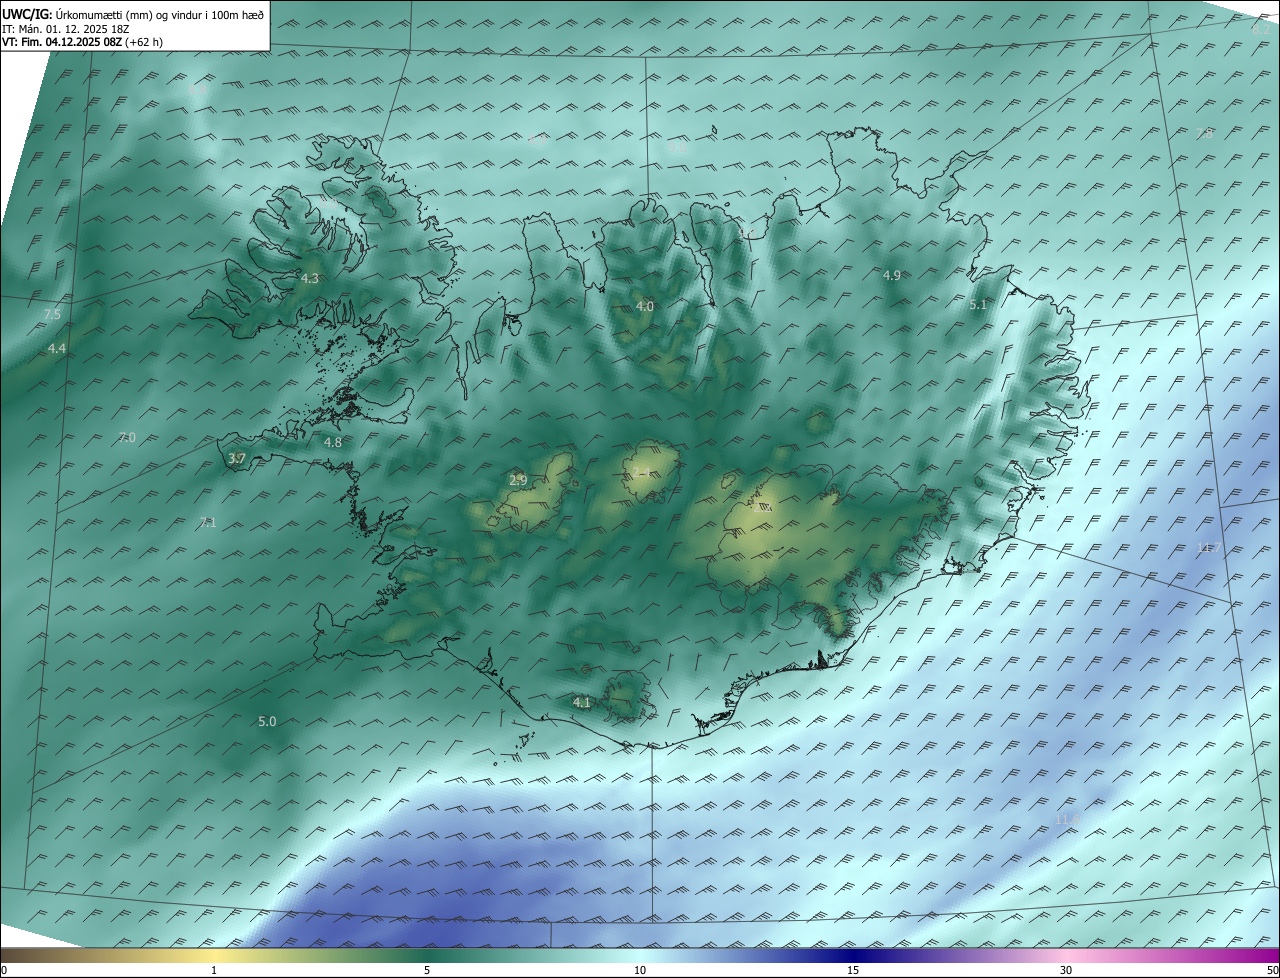Screen dimensions: 1280x978
Task: Click the colorbar tick label 1
Action: click(x=214, y=970)
